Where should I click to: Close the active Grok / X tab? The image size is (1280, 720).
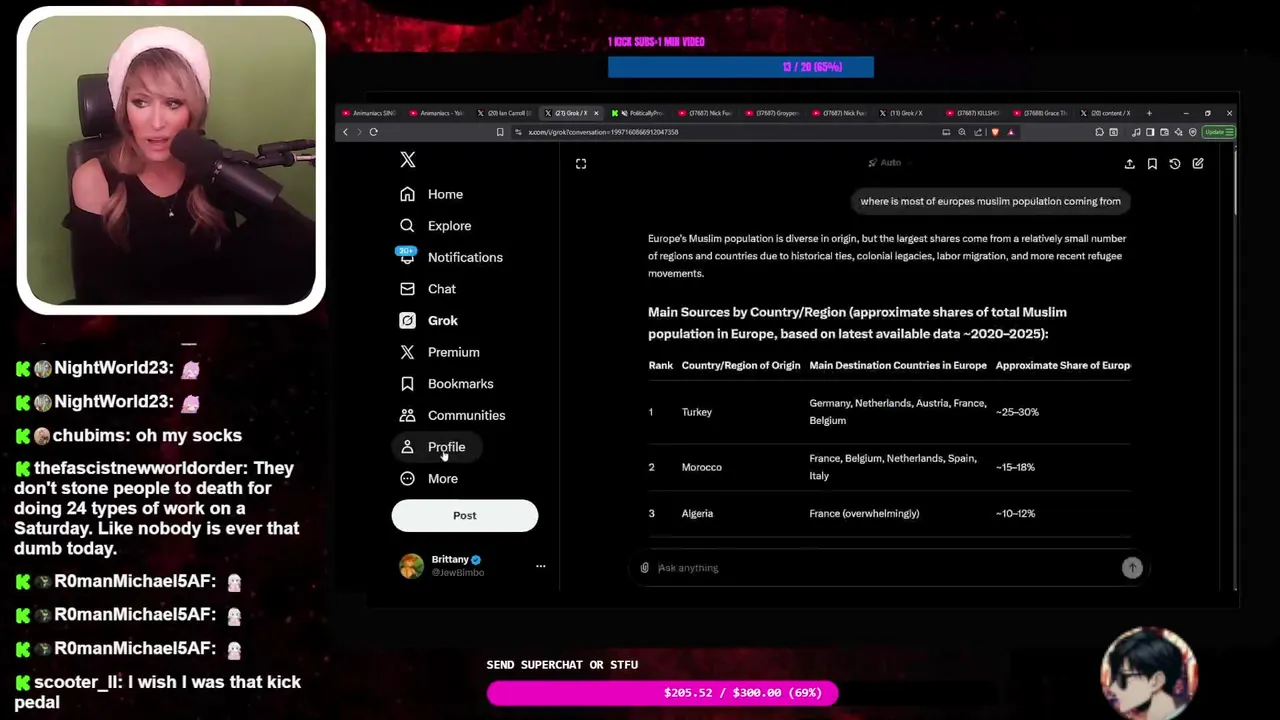596,113
